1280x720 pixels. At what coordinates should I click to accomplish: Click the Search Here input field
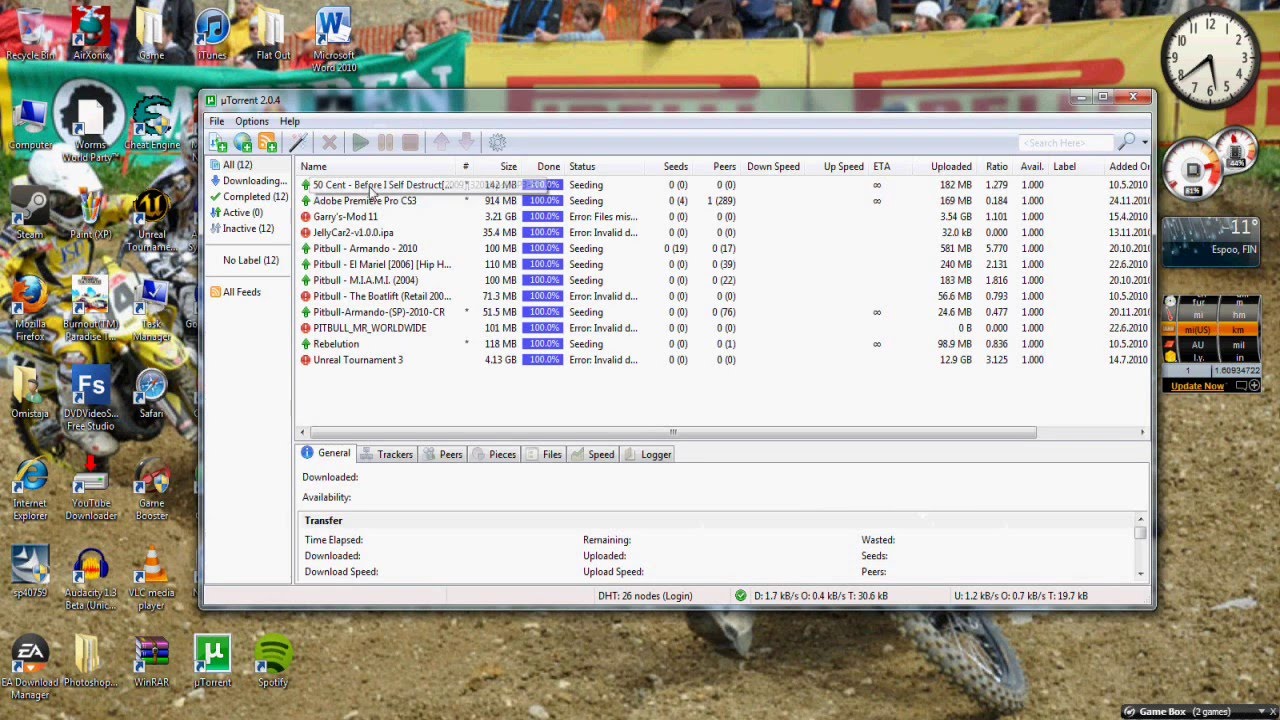click(1066, 143)
